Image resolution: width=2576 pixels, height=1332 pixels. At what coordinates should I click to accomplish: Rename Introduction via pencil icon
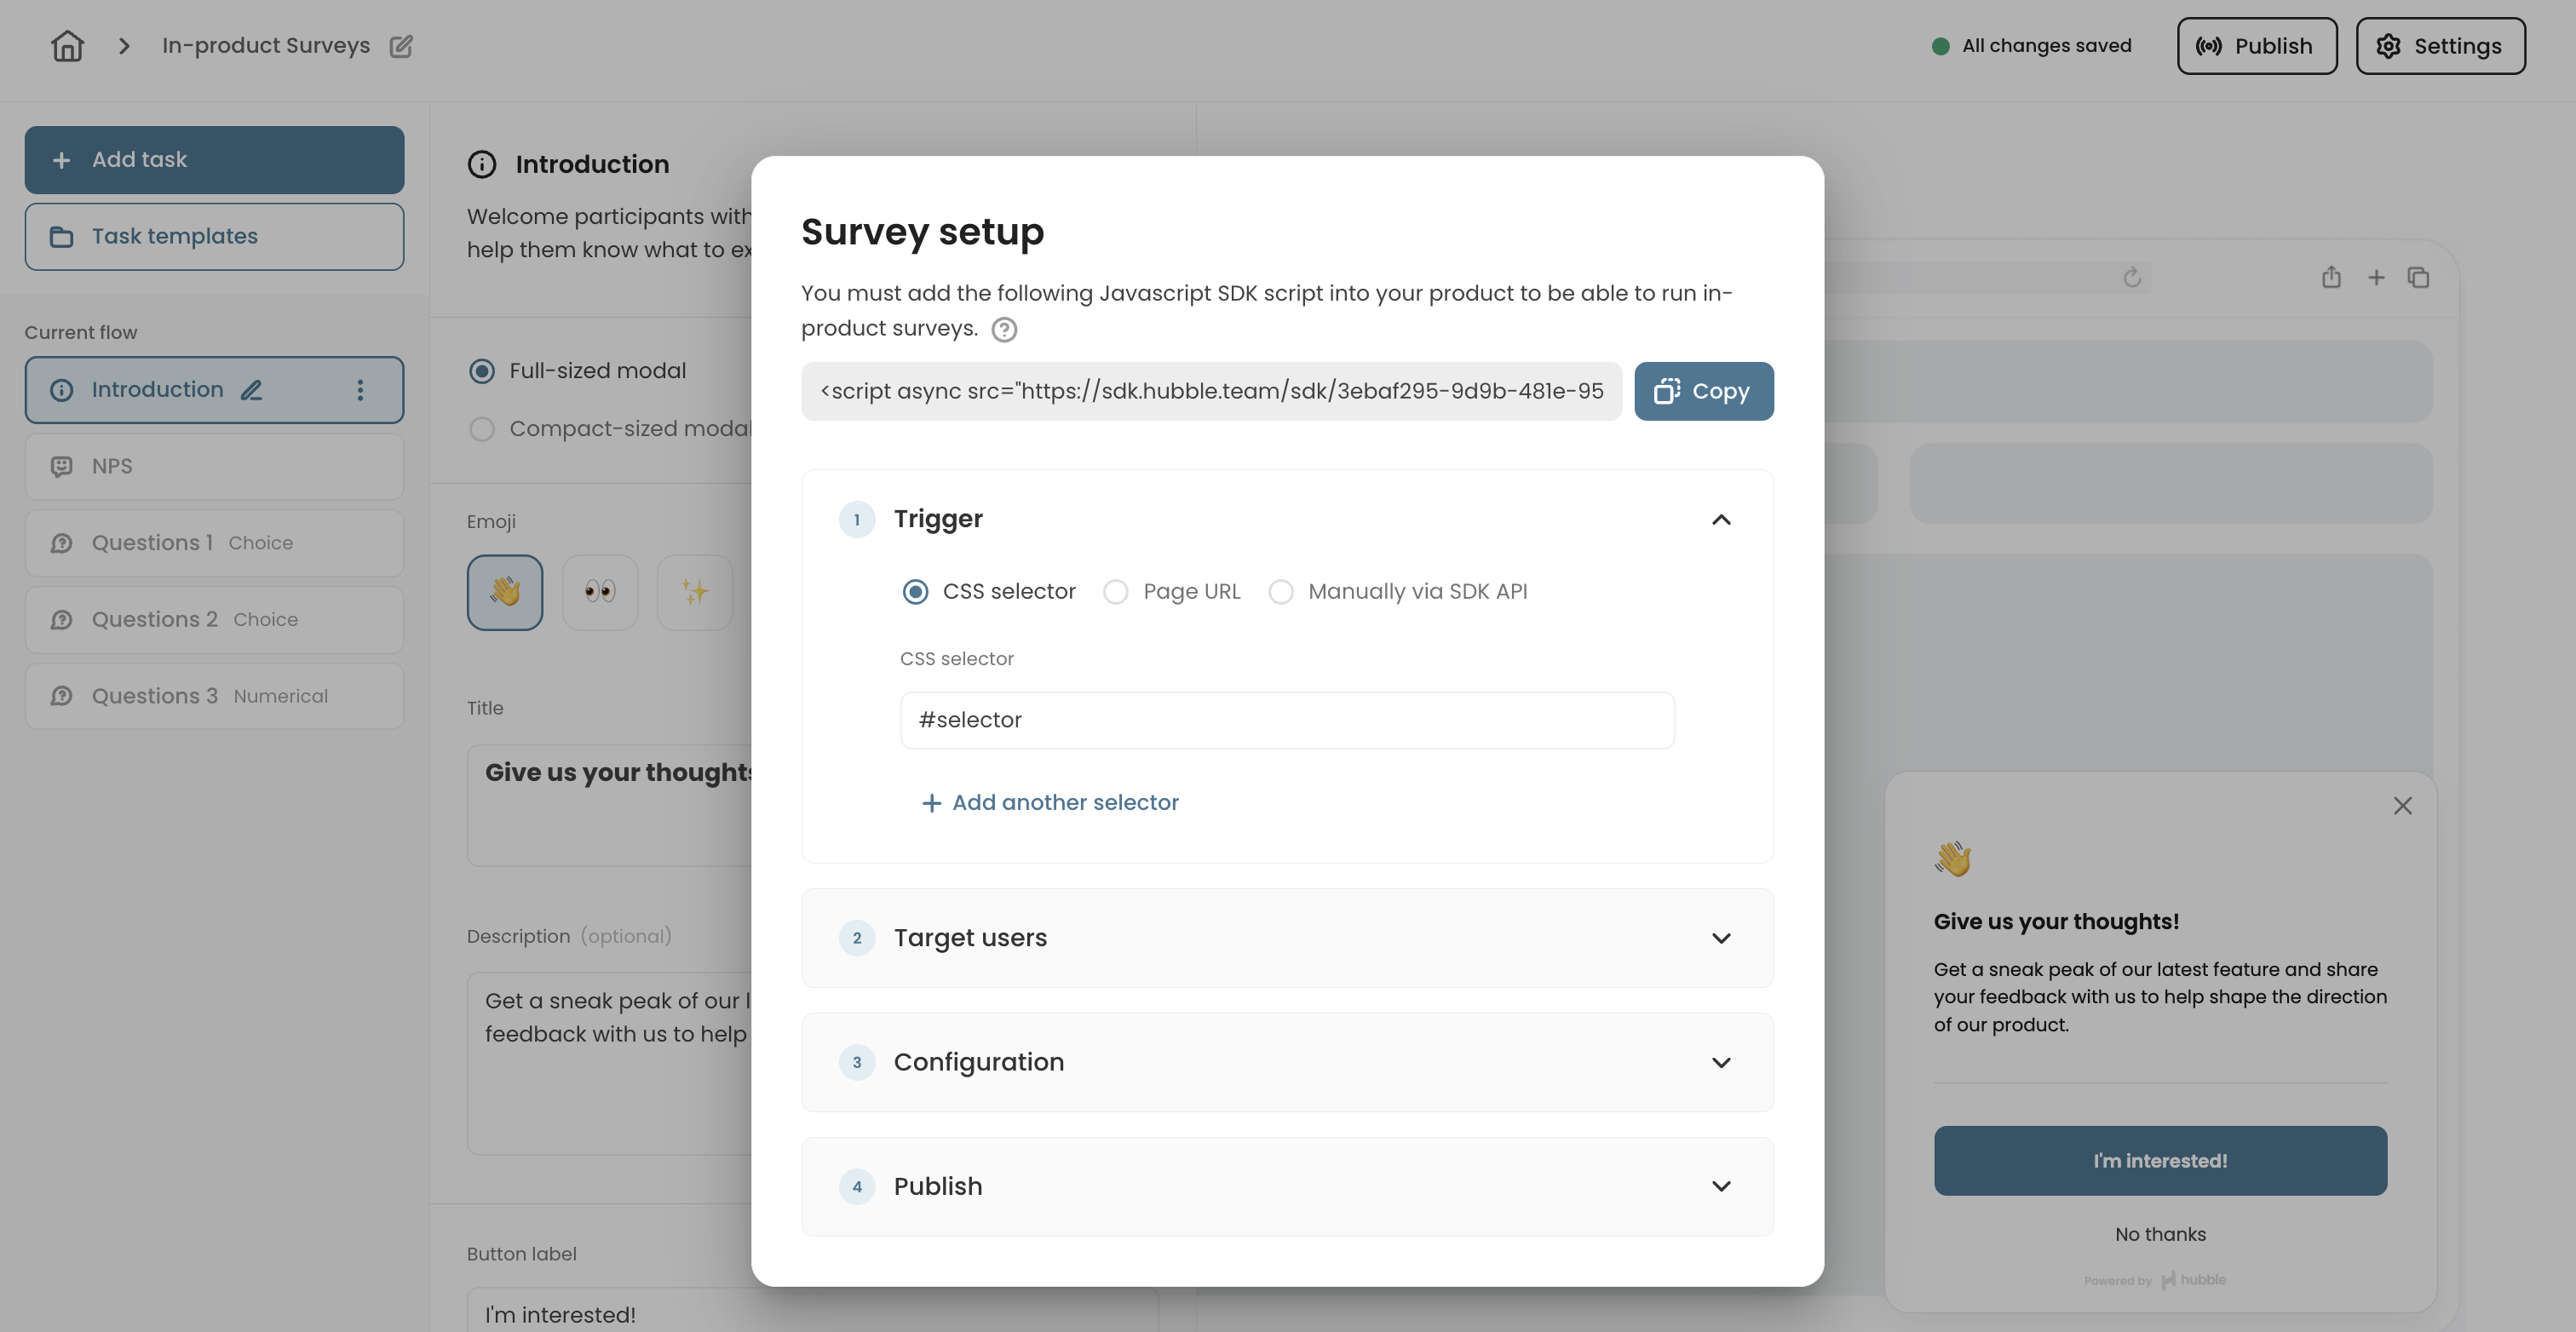point(251,390)
